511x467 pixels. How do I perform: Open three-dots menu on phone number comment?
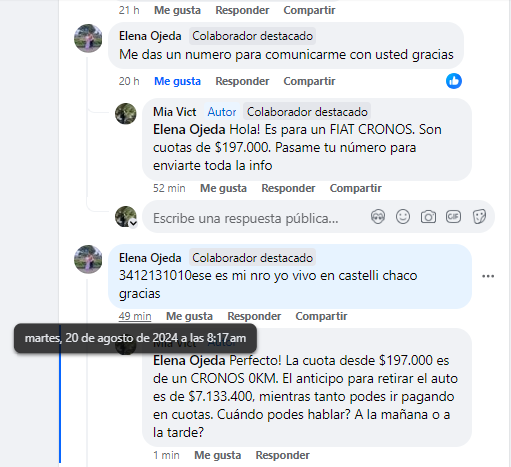(488, 276)
